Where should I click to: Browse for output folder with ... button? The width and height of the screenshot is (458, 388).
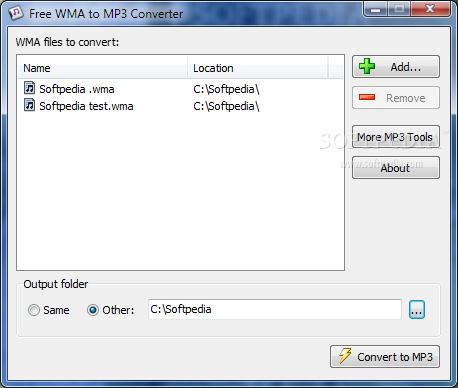[417, 310]
